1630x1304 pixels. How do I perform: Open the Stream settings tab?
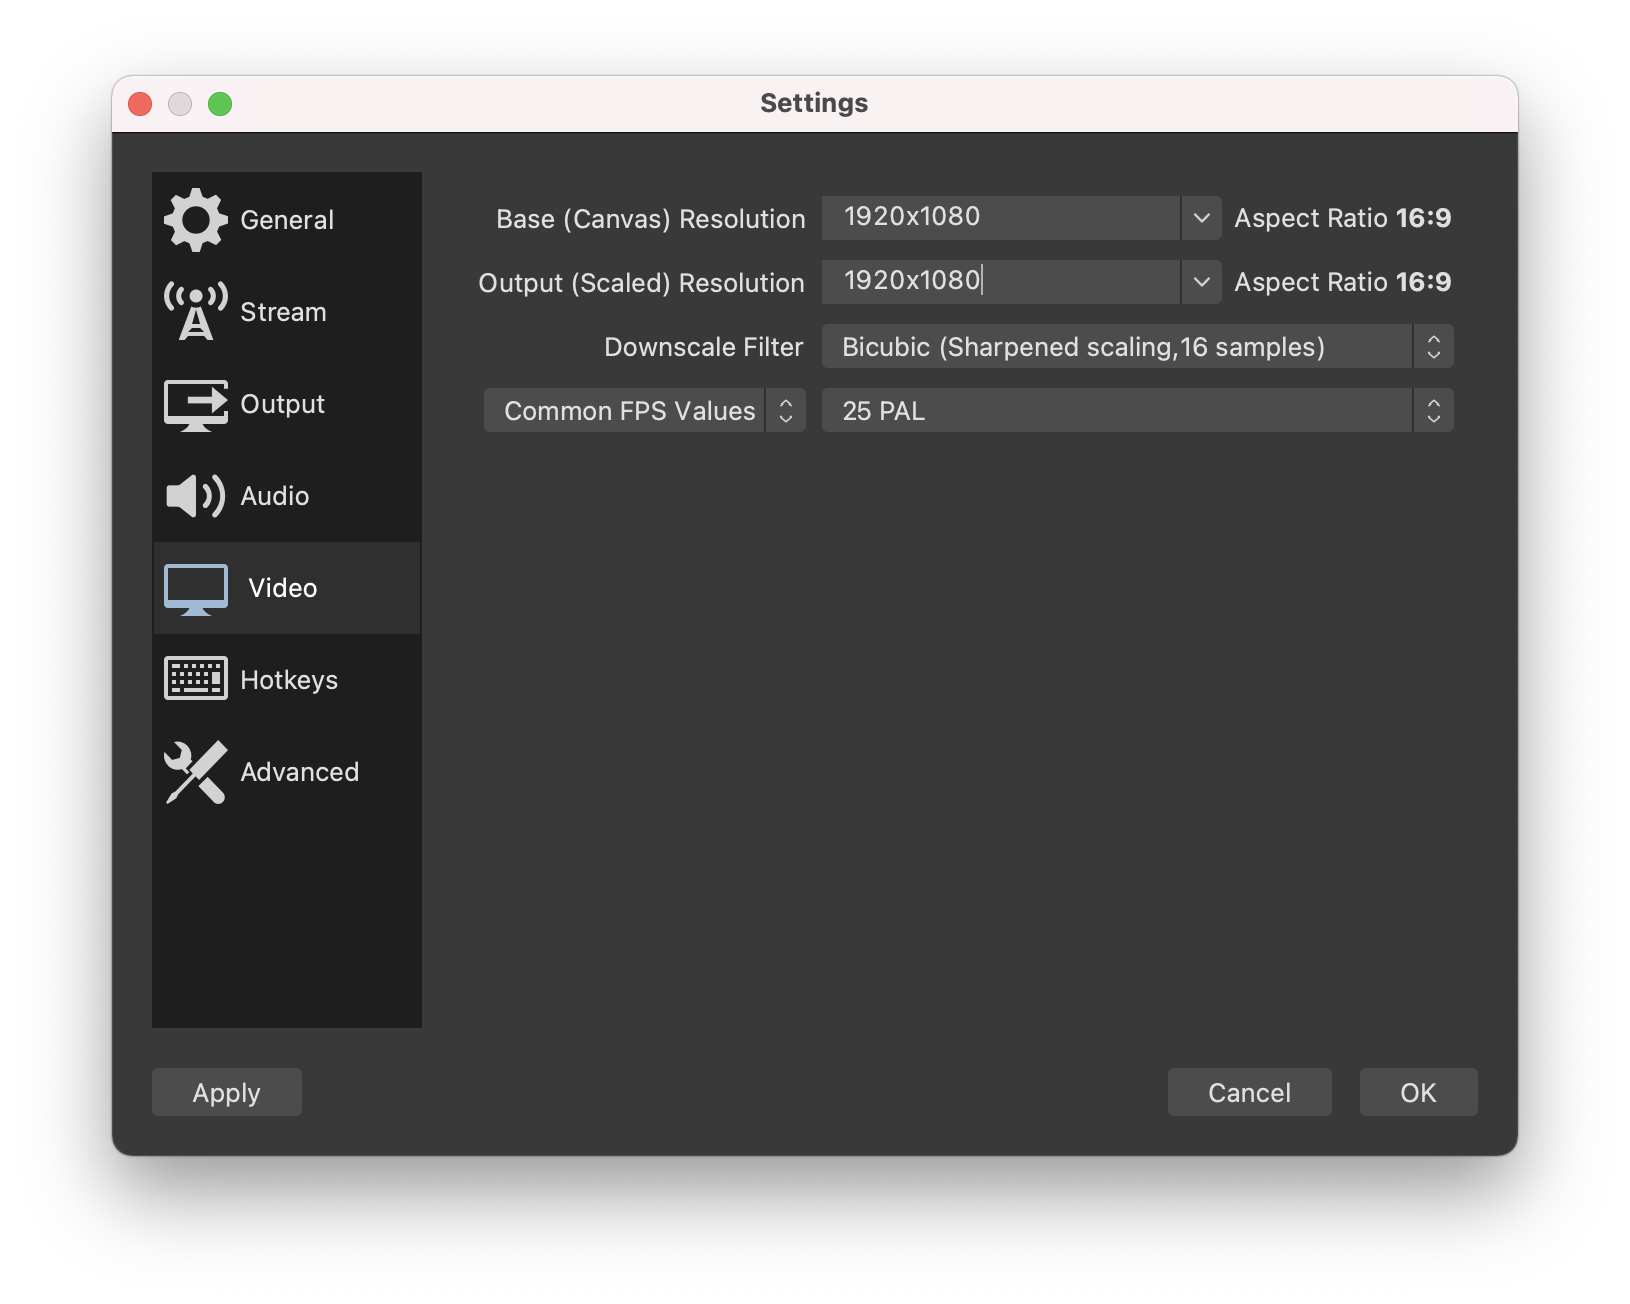(283, 312)
